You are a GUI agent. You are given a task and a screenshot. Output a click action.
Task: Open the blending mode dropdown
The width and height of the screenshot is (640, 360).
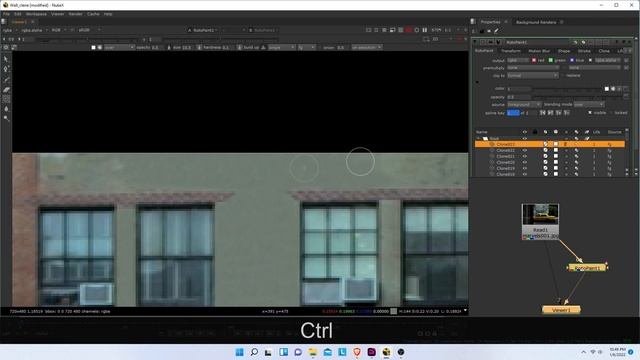pyautogui.click(x=589, y=105)
